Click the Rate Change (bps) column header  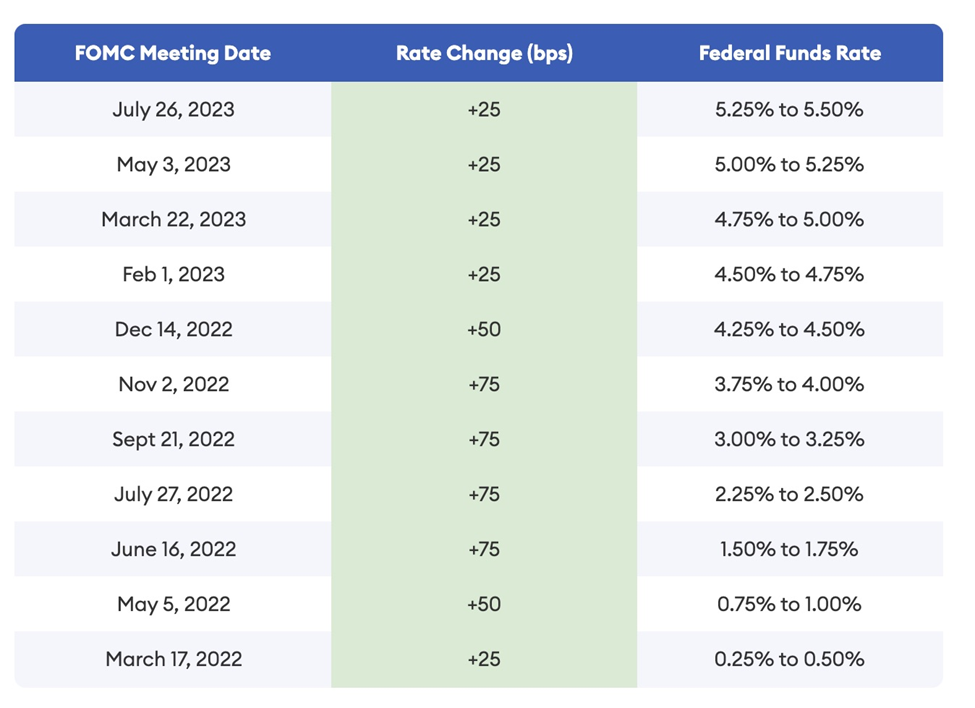[484, 53]
